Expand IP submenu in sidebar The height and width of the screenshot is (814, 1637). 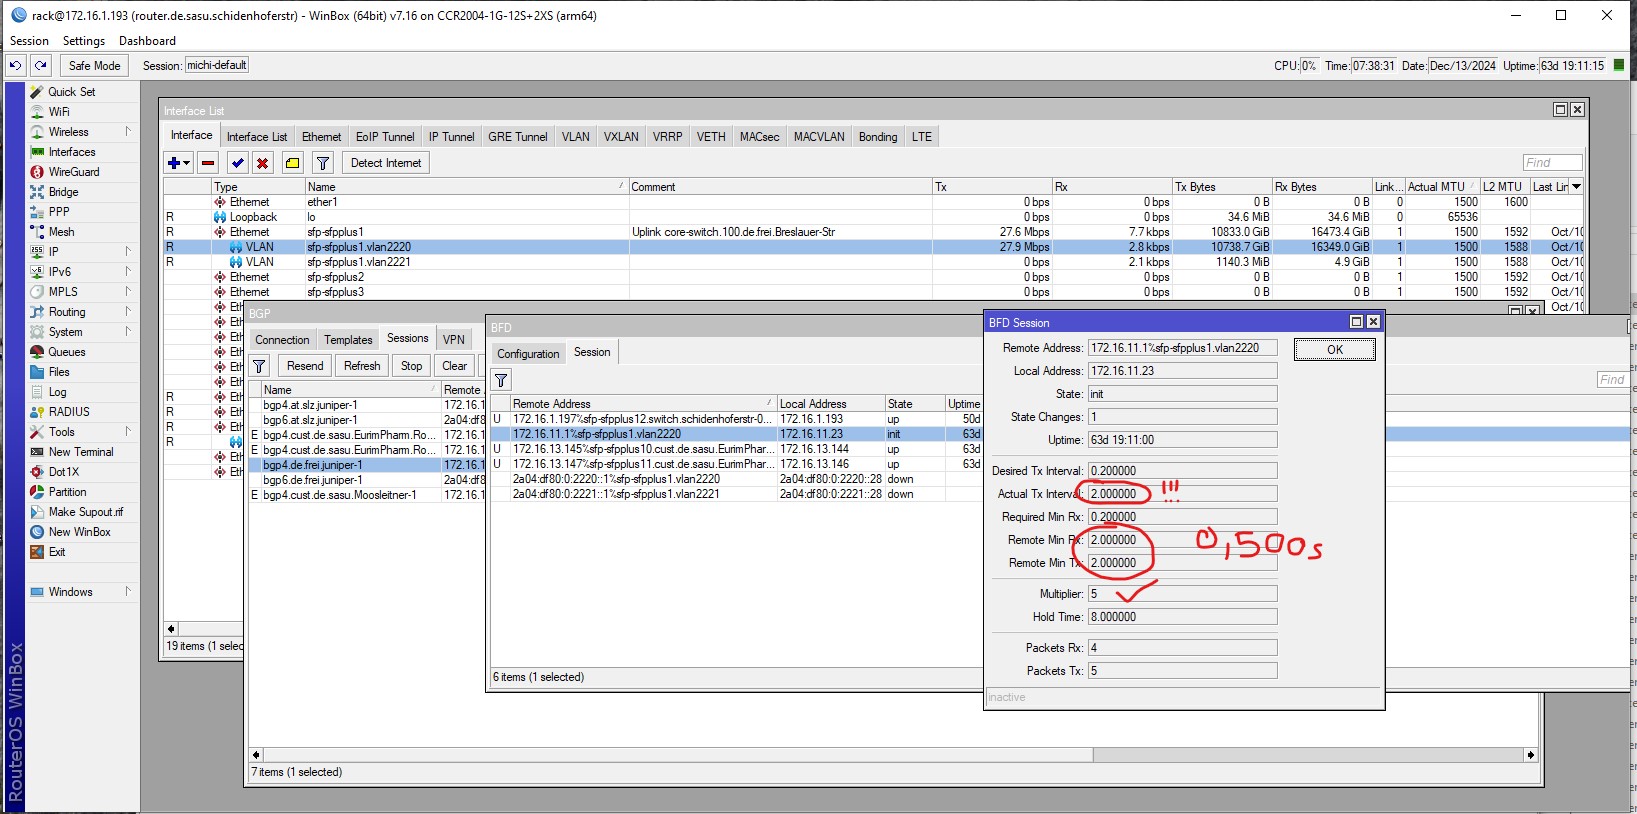[128, 251]
